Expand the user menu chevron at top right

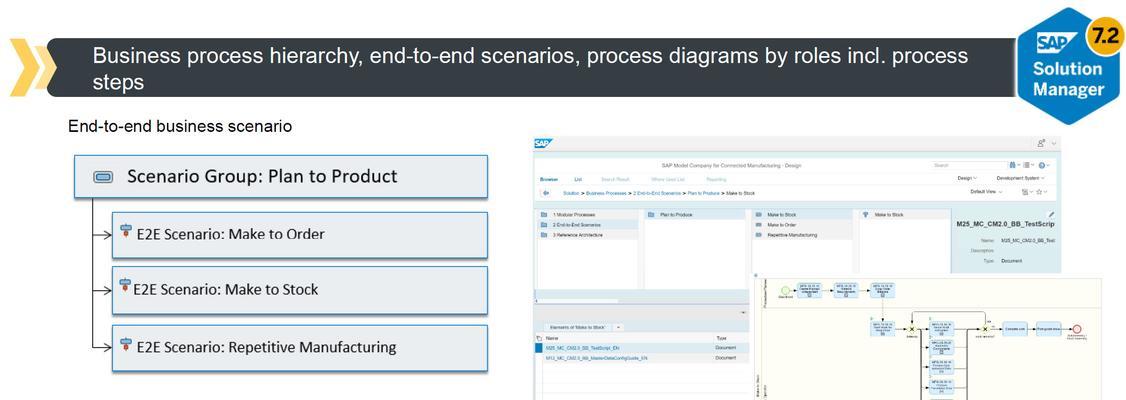coord(1054,144)
